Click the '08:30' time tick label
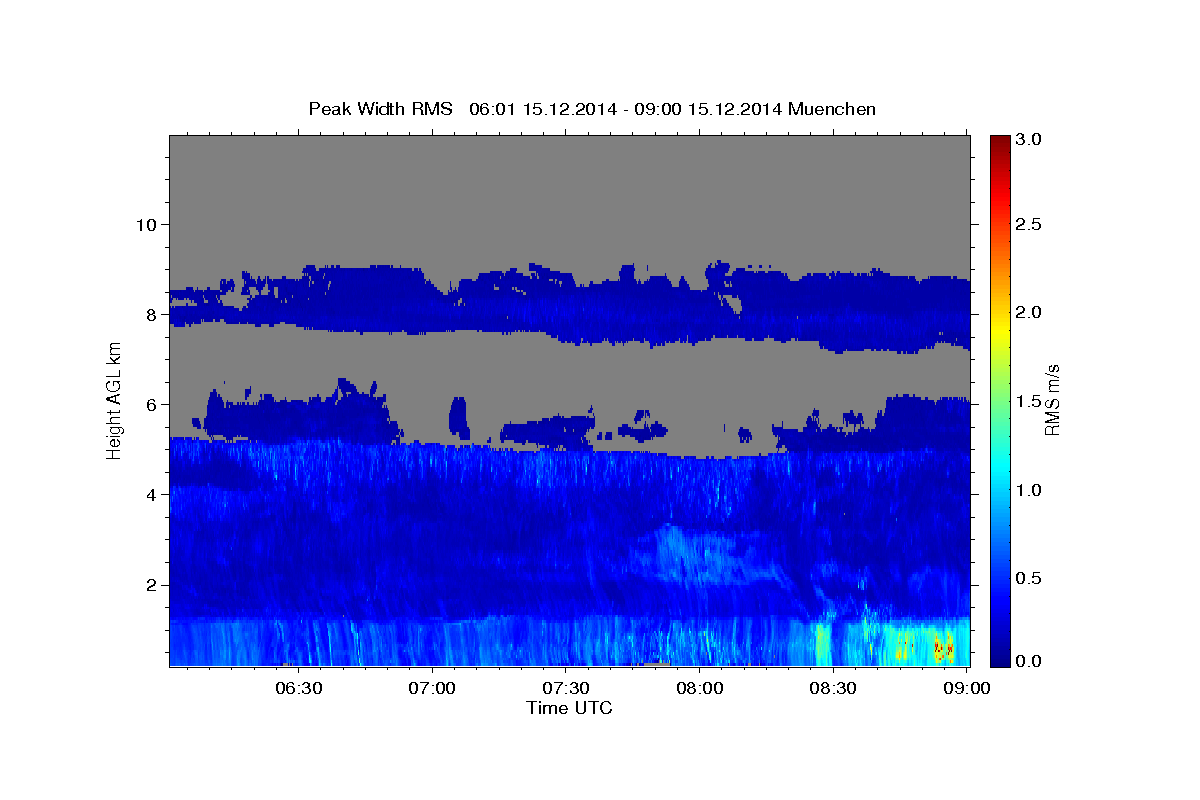This screenshot has height=800, width=1200. click(832, 688)
